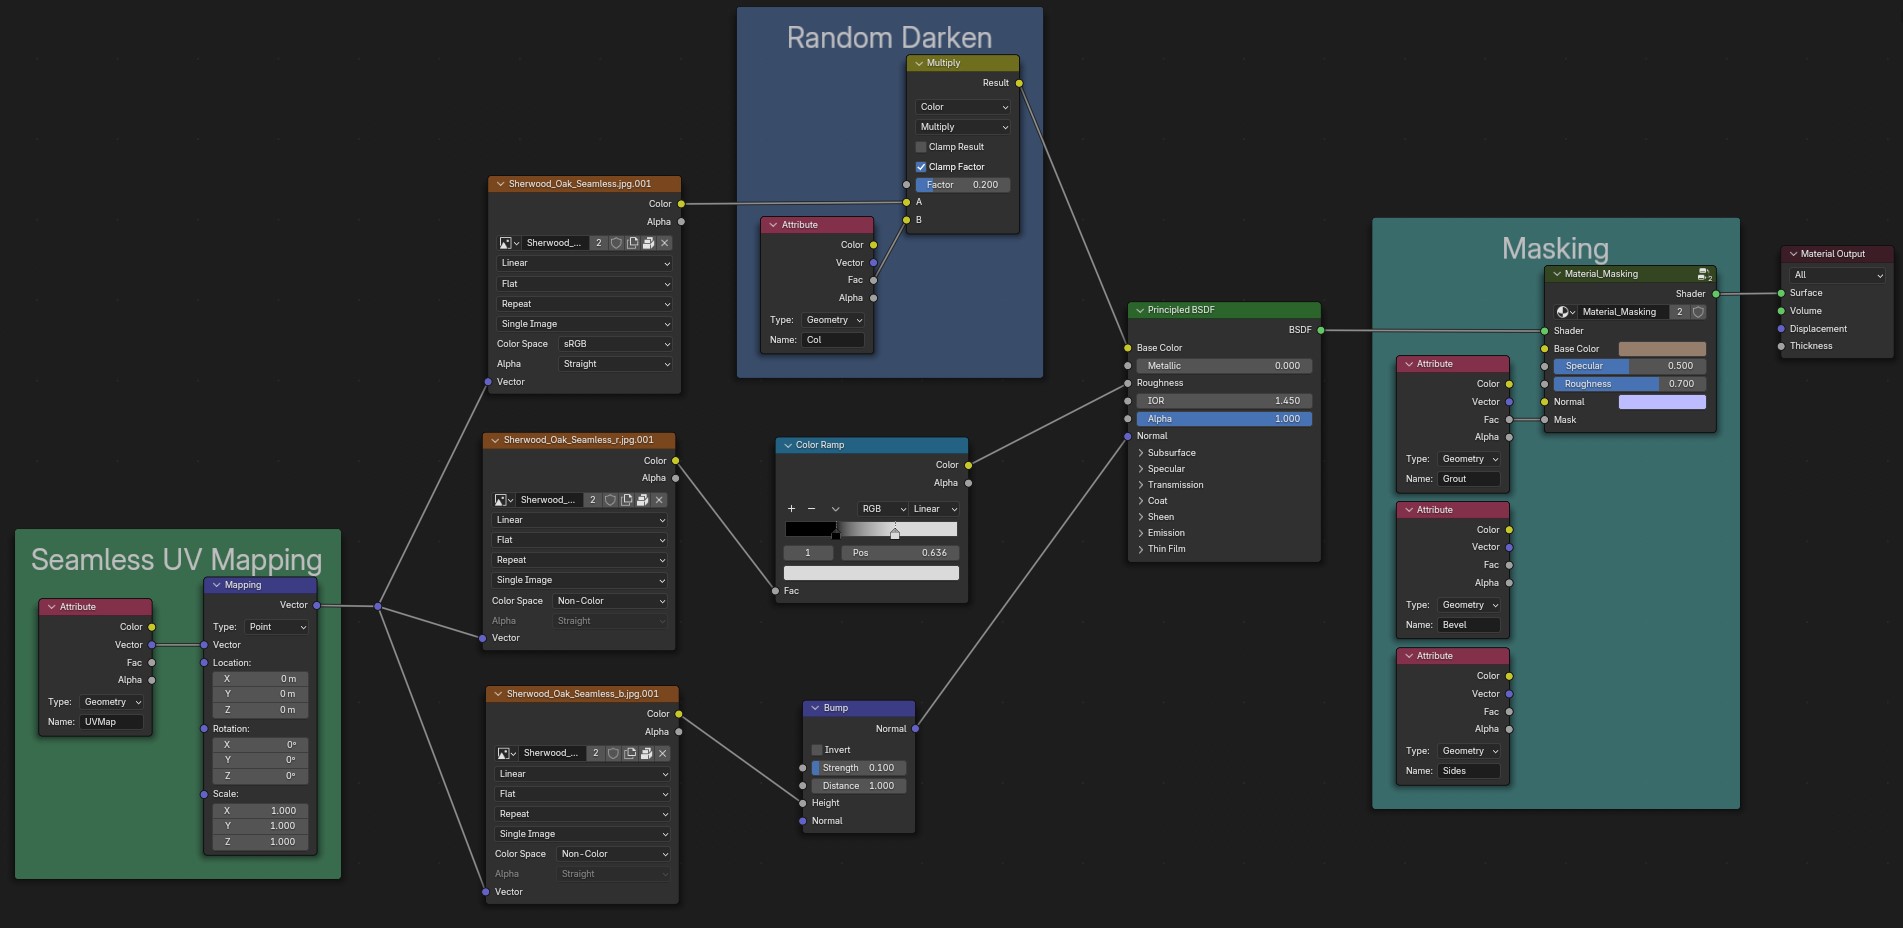Screen dimensions: 1903x928
Task: Remove a Color Ramp stop
Action: (x=811, y=509)
